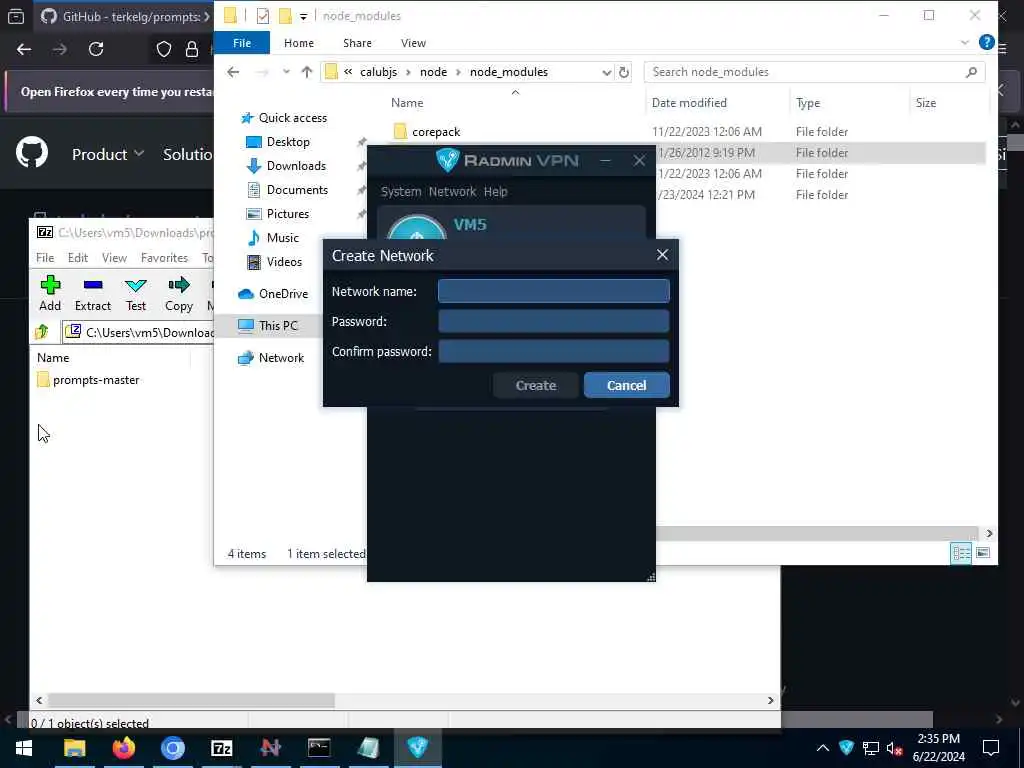The height and width of the screenshot is (768, 1024).
Task: Click the Create button in the dialog
Action: (536, 385)
